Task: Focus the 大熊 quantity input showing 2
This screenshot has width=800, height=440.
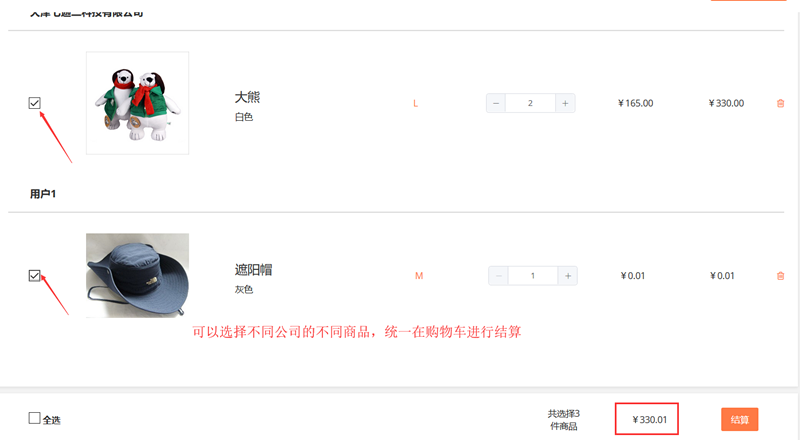Action: click(x=531, y=103)
